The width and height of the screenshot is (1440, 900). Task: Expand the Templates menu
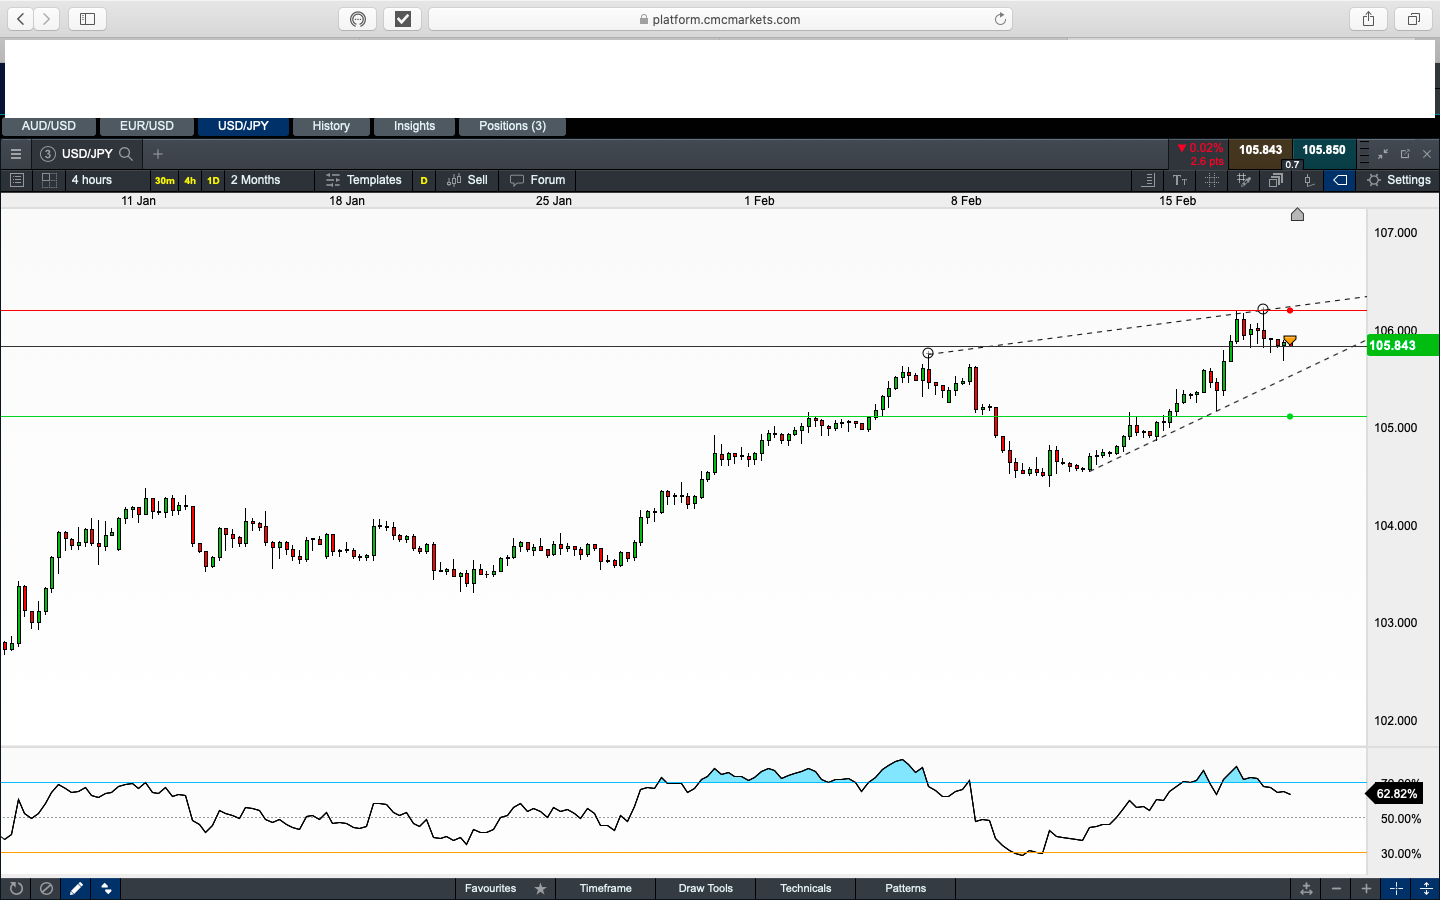[364, 180]
